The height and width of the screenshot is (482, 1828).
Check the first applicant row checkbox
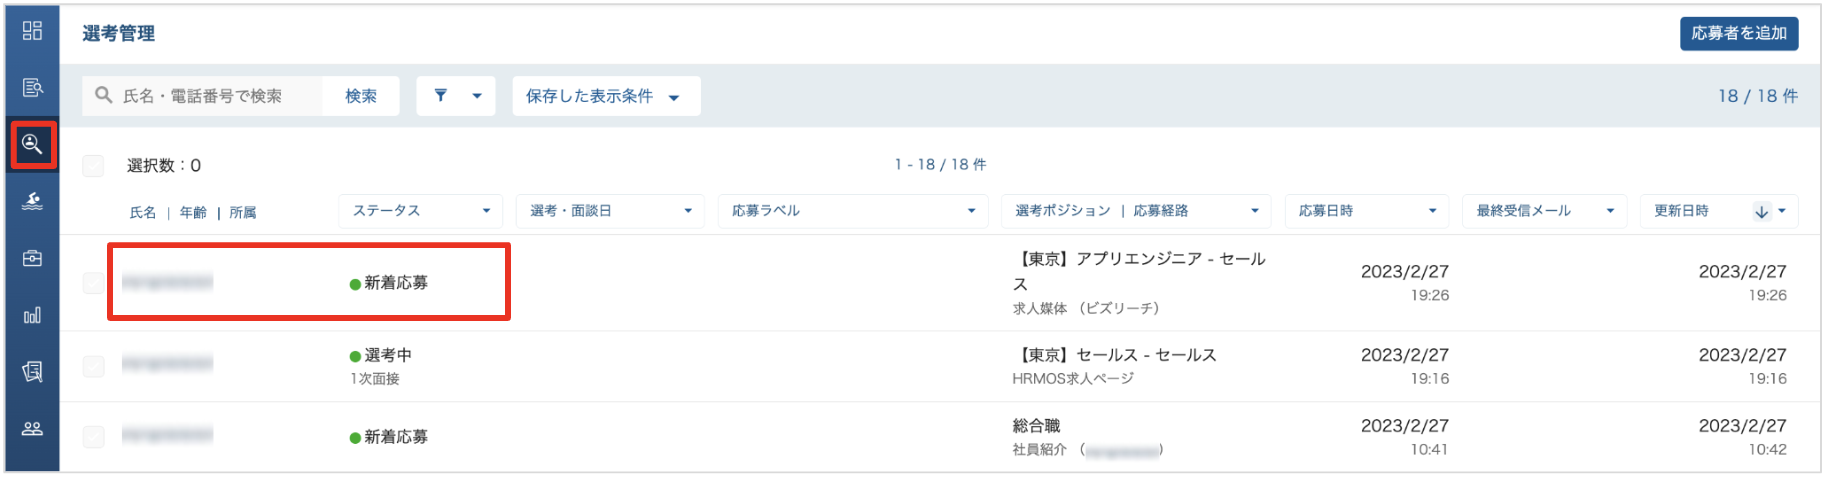93,283
